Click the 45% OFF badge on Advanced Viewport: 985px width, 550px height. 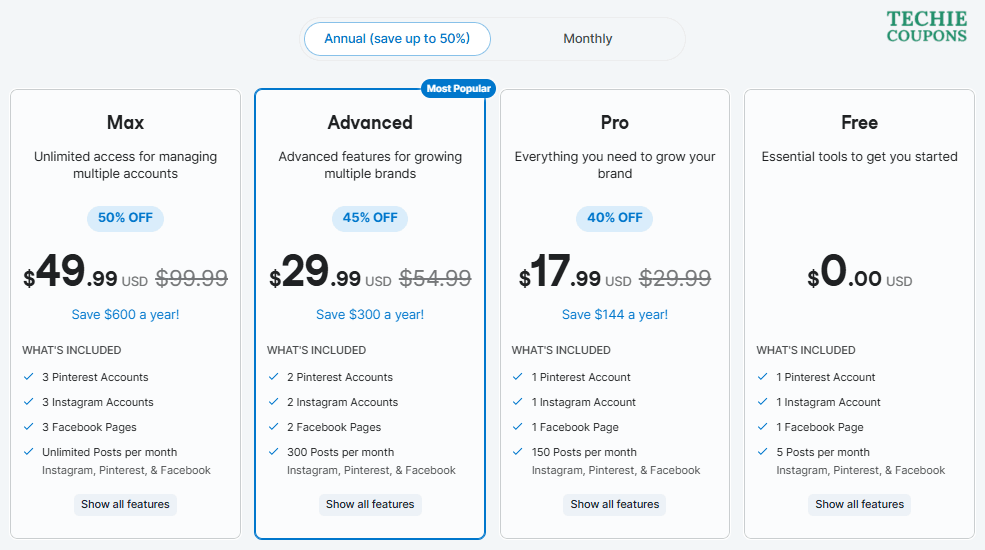[370, 218]
